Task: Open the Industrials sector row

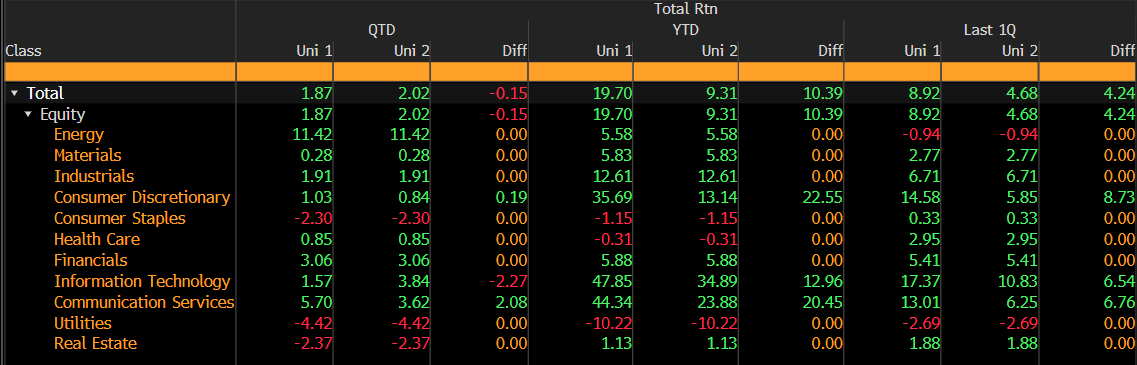Action: [x=94, y=177]
